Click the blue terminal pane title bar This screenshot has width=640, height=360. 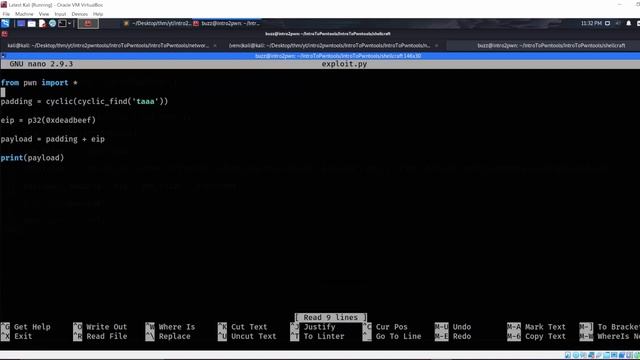[320, 56]
